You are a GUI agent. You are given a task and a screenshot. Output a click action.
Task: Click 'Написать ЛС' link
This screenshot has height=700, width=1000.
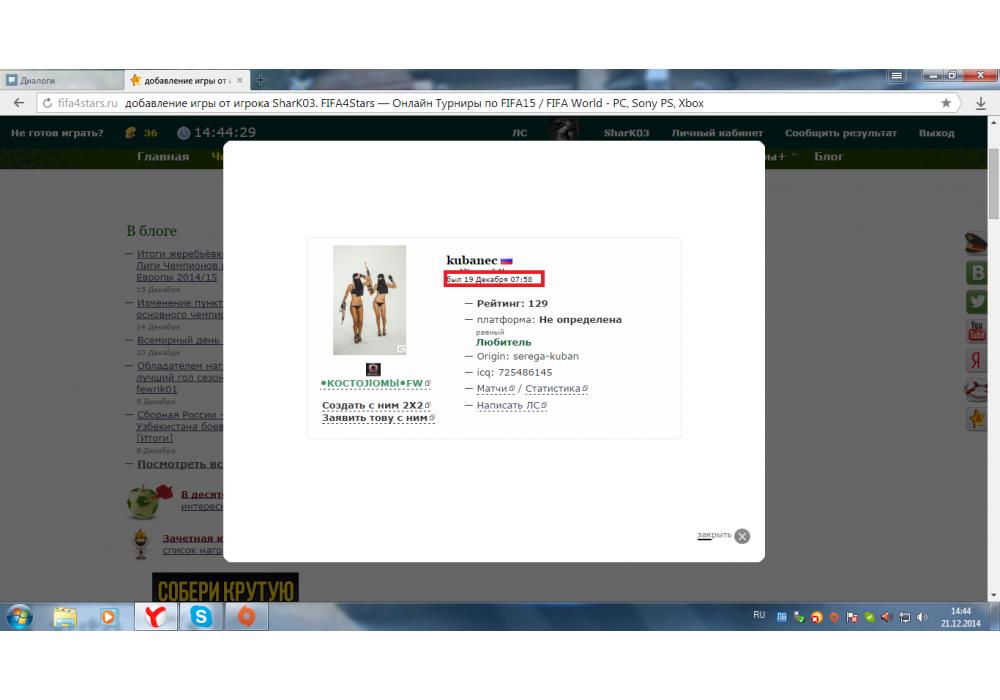[x=511, y=405]
